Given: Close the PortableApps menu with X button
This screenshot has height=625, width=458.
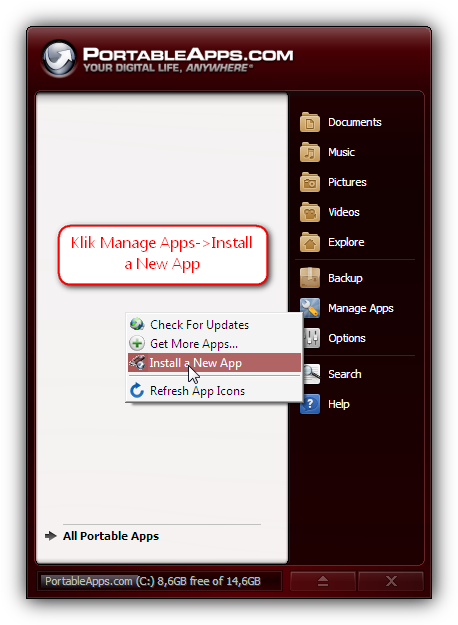Looking at the screenshot, I should [x=391, y=581].
